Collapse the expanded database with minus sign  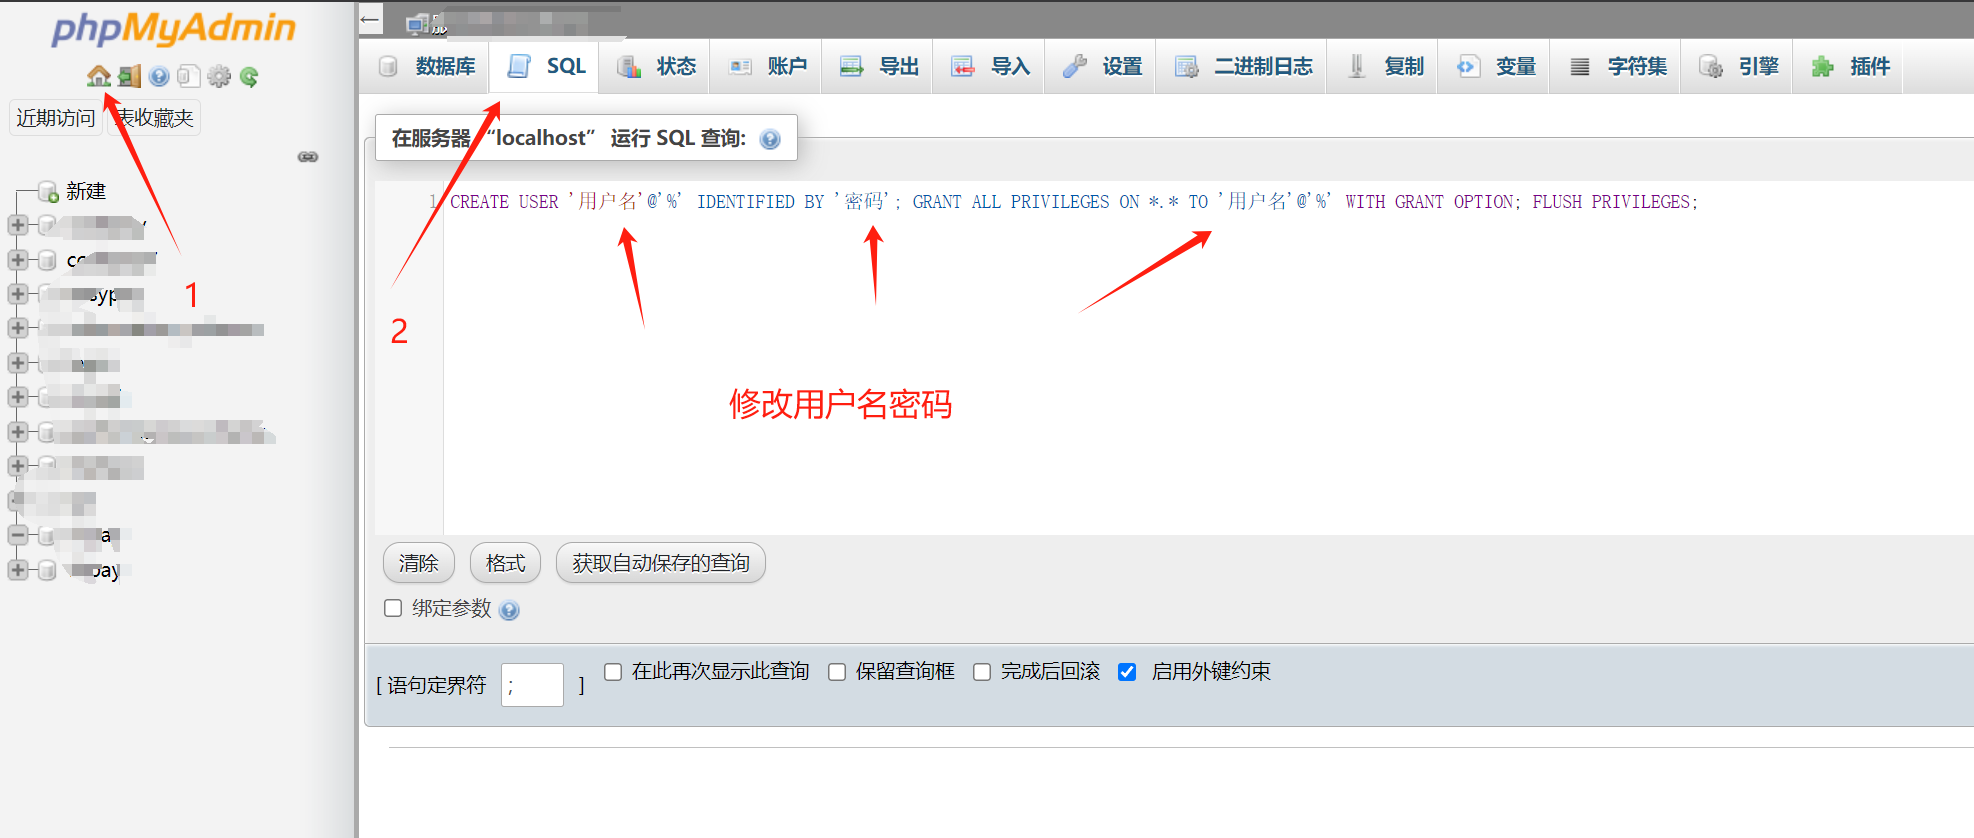pos(17,535)
